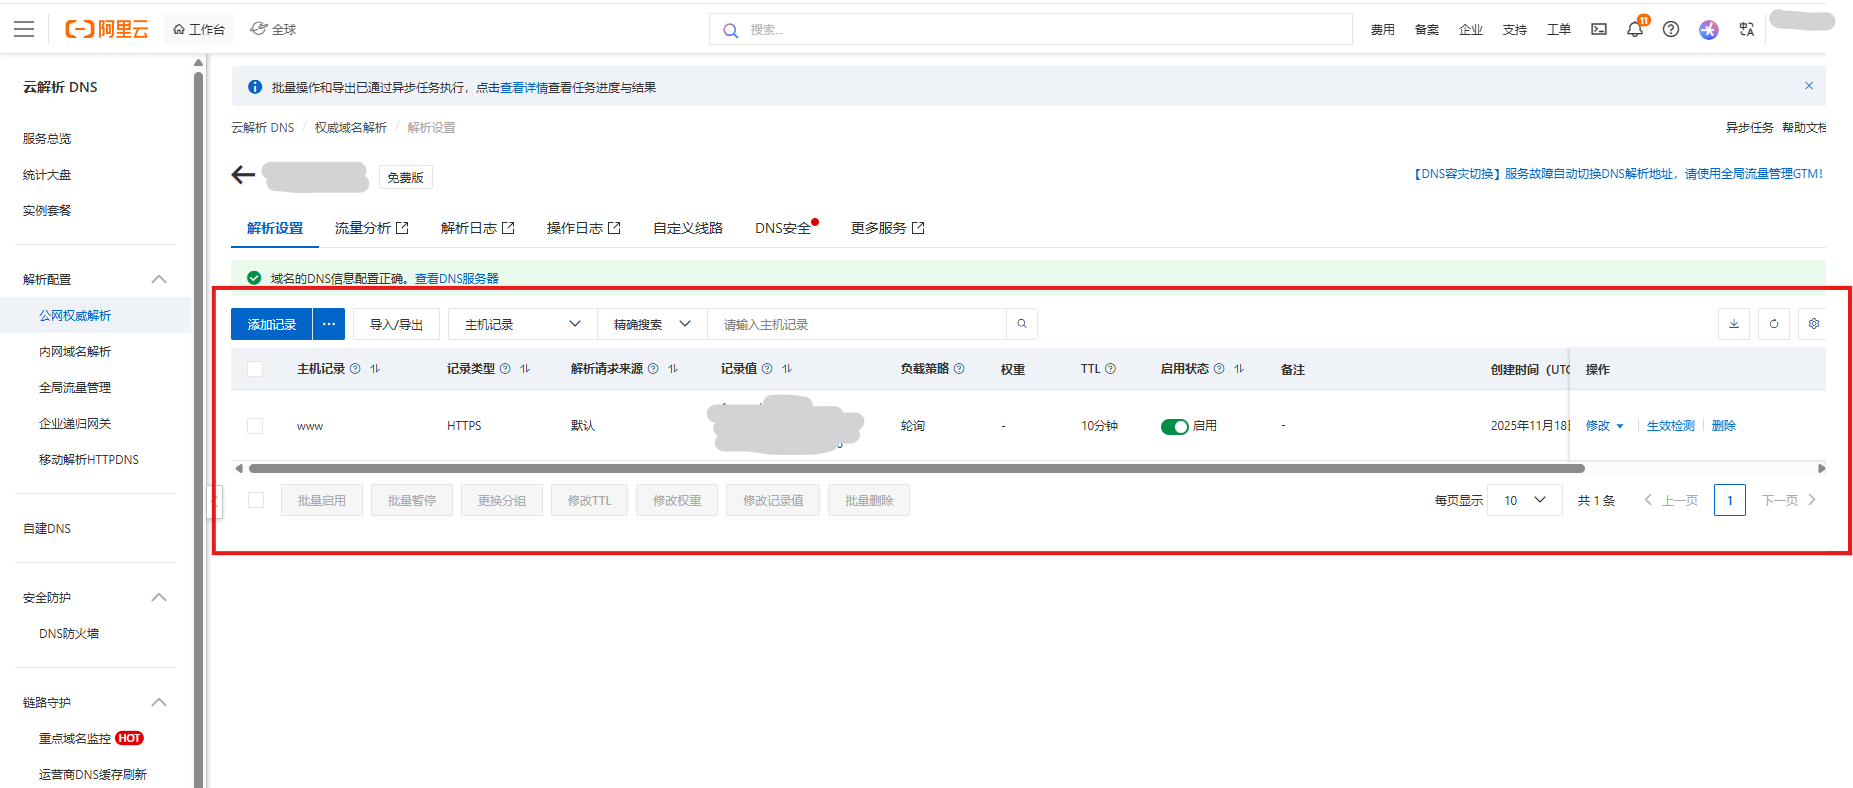This screenshot has width=1853, height=788.
Task: Download records with the export icon
Action: [1734, 324]
